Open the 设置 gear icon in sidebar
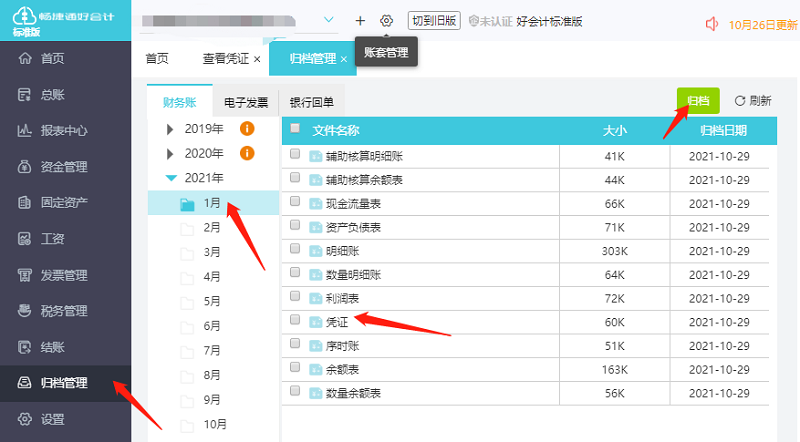The image size is (800, 442). [24, 419]
